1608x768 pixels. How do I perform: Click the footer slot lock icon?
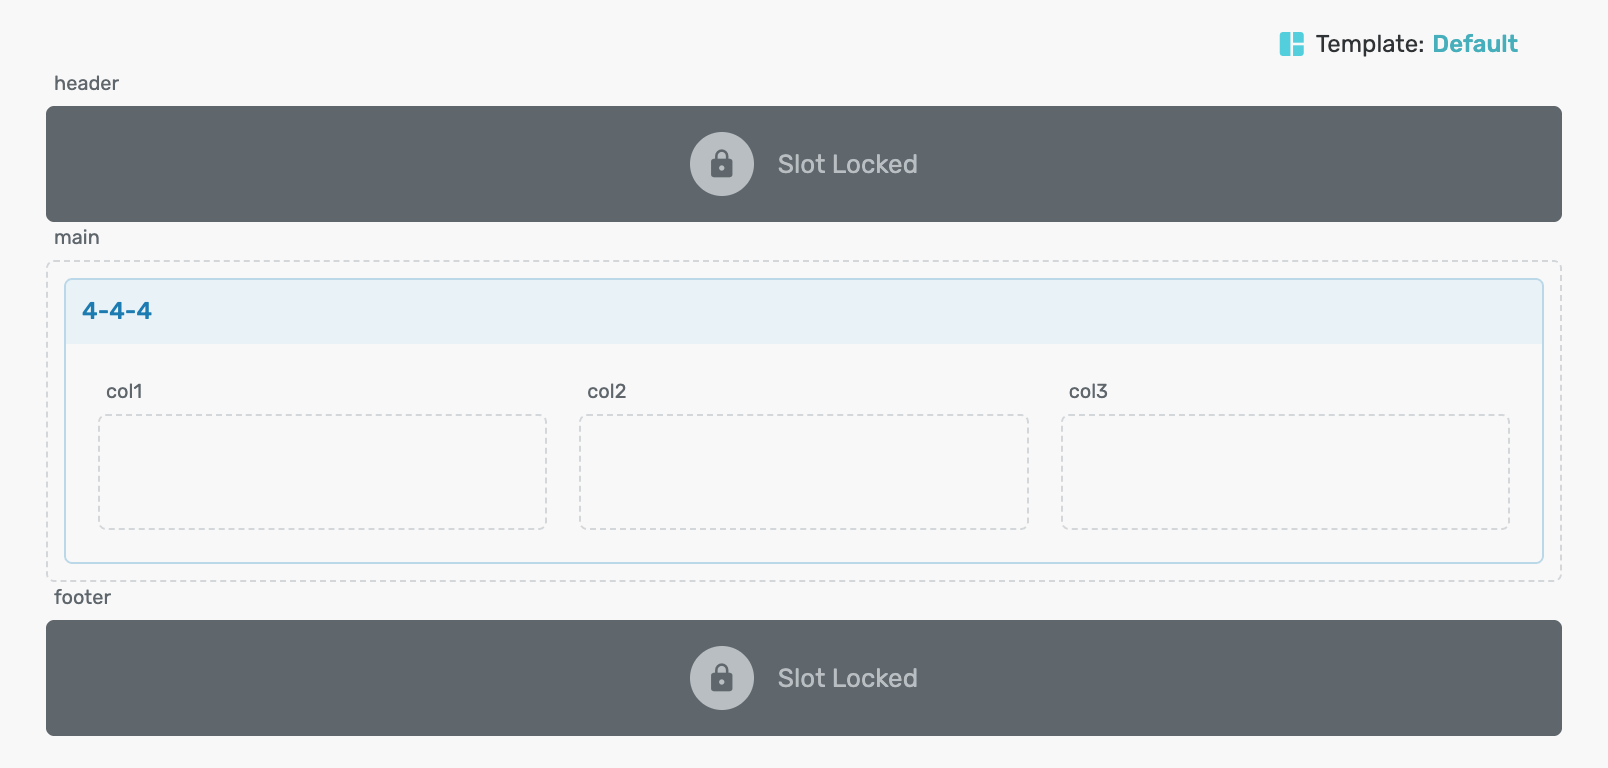[722, 678]
